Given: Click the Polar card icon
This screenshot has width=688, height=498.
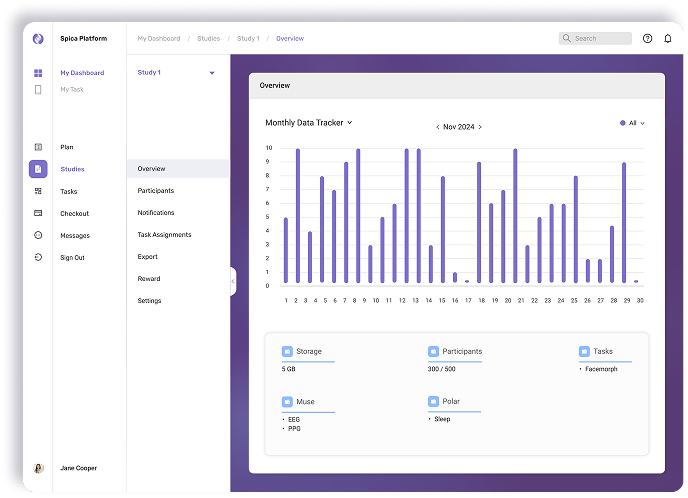Looking at the screenshot, I should [x=434, y=401].
